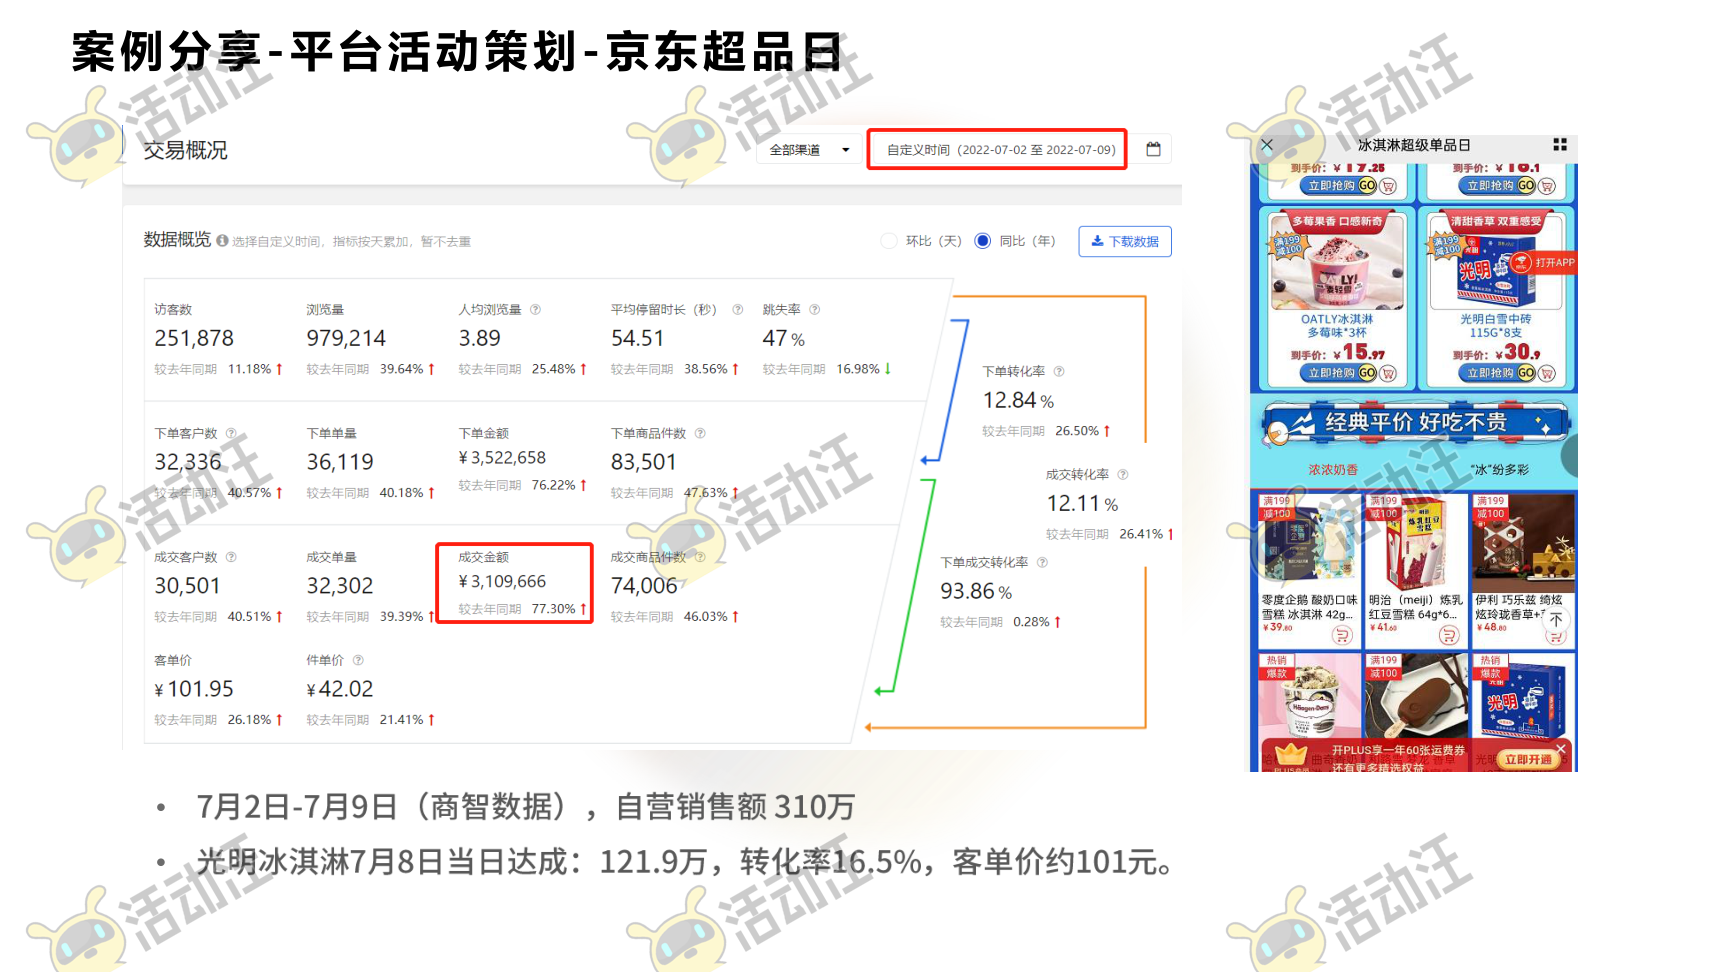
Task: Click the 下单转化率 value 12.84%
Action: click(x=1018, y=401)
